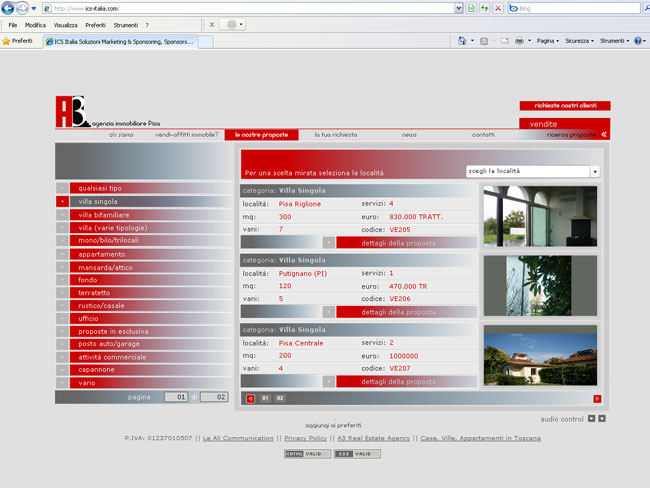Open the File menu
The image size is (650, 488).
click(x=13, y=25)
